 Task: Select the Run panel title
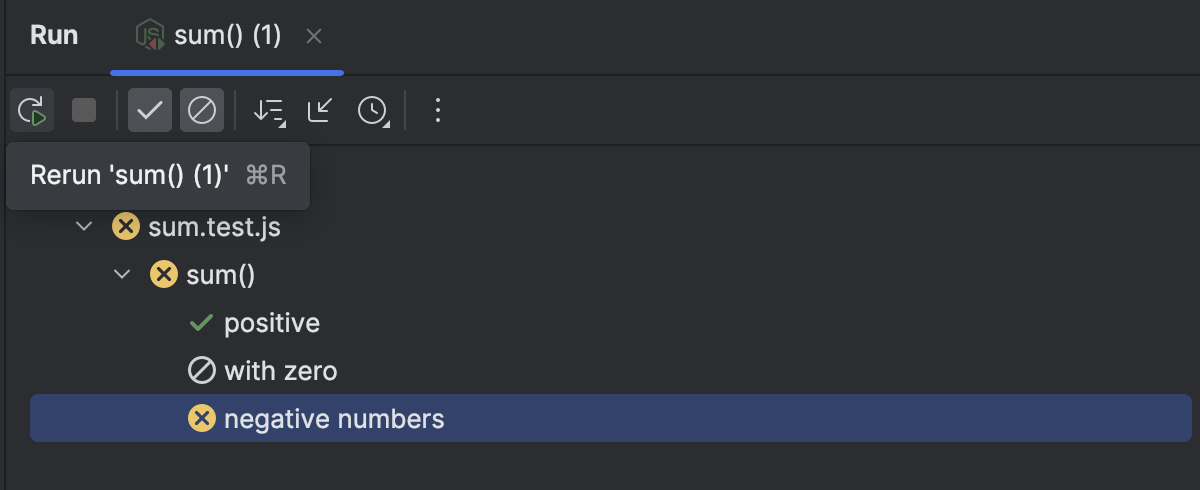point(54,36)
